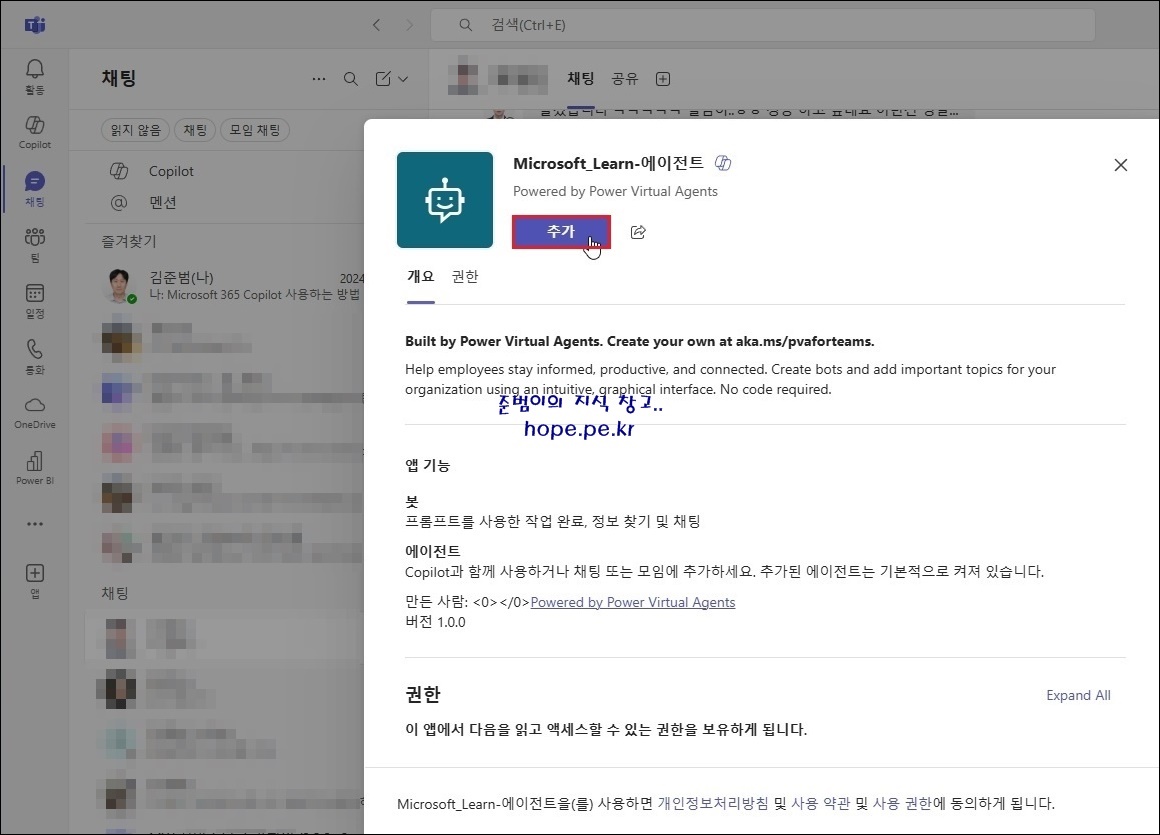1160x835 pixels.
Task: Switch to the 개요 tab
Action: (x=420, y=277)
